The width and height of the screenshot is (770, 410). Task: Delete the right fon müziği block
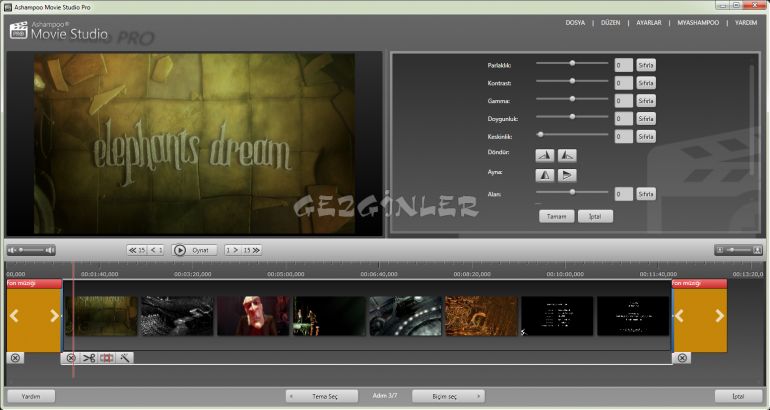click(682, 358)
